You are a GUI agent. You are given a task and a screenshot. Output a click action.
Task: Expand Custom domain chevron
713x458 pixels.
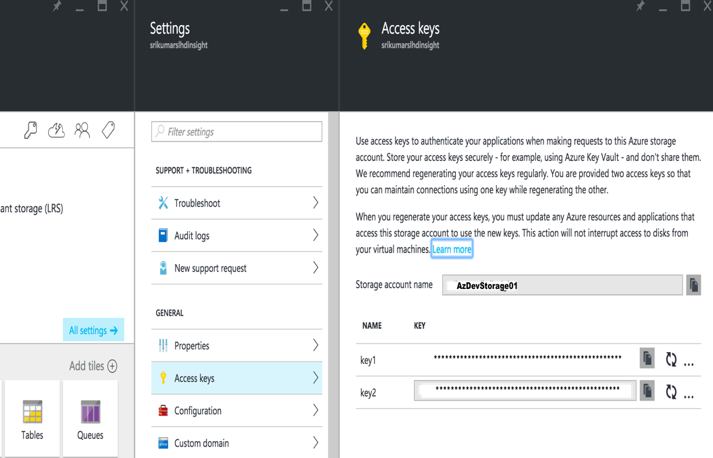[315, 443]
